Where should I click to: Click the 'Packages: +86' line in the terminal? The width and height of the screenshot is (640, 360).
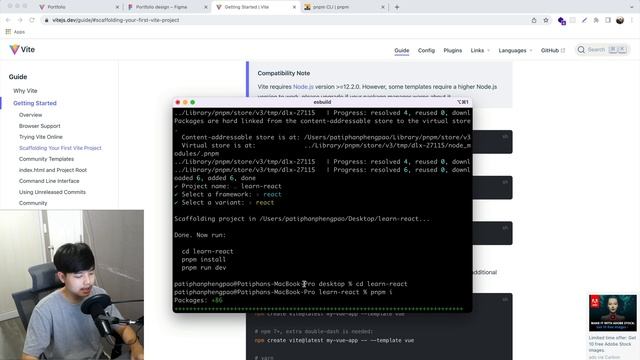click(198, 300)
